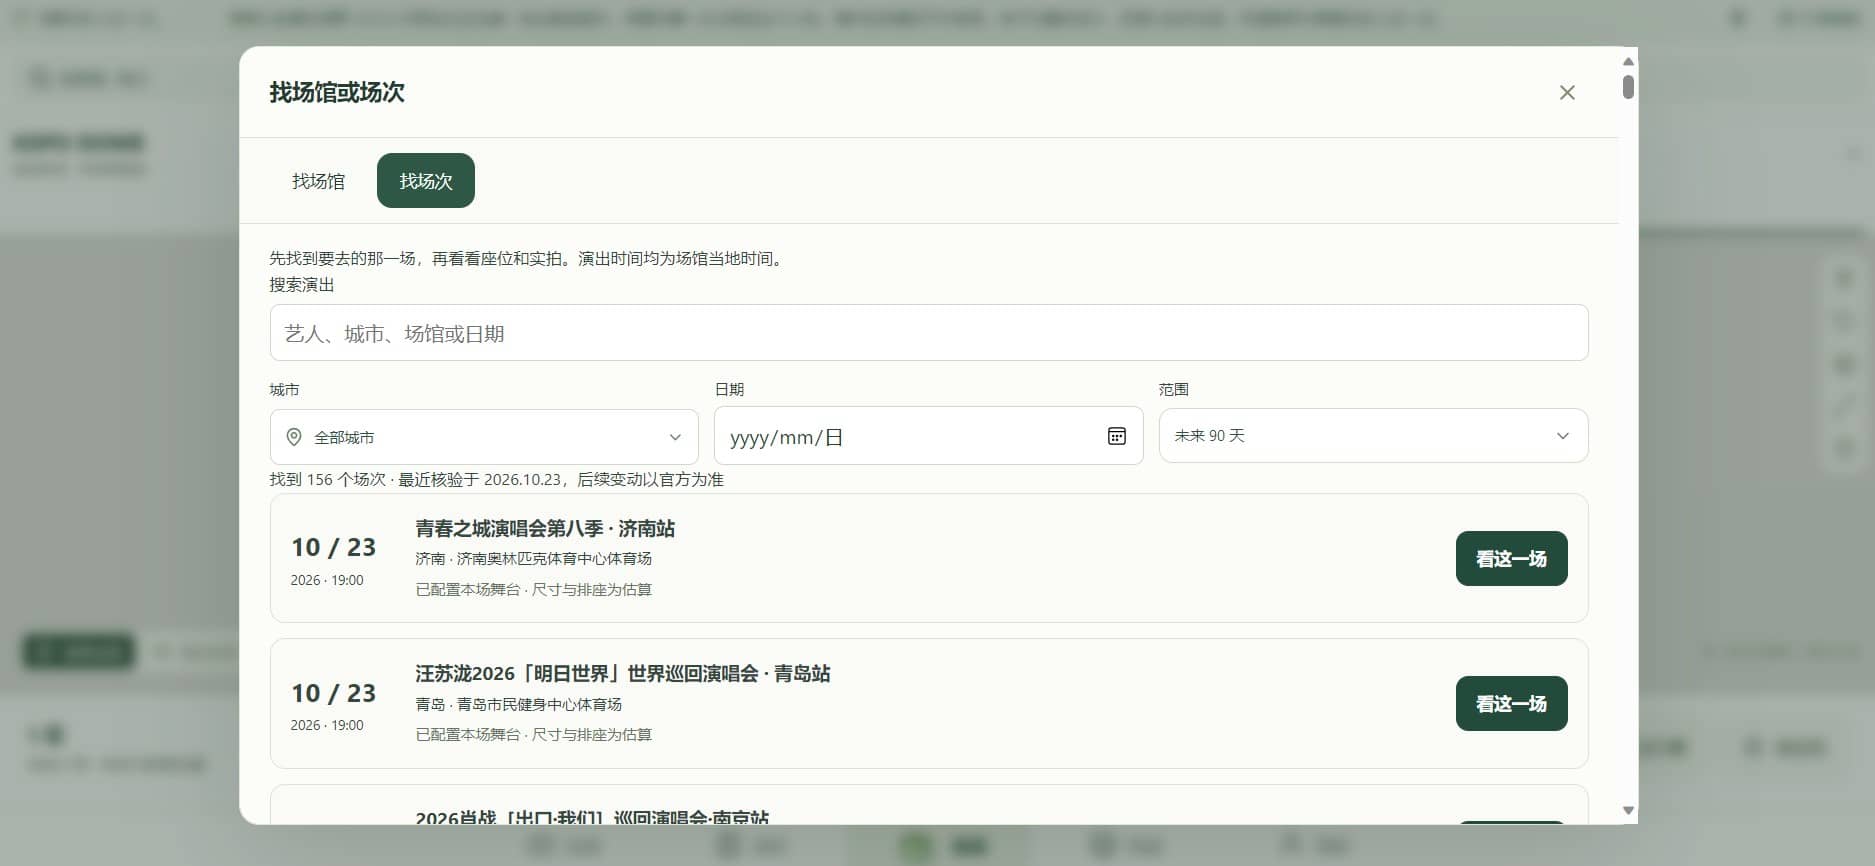Open the 未来 90 天 range dropdown
Viewport: 1875px width, 866px height.
click(x=1373, y=436)
